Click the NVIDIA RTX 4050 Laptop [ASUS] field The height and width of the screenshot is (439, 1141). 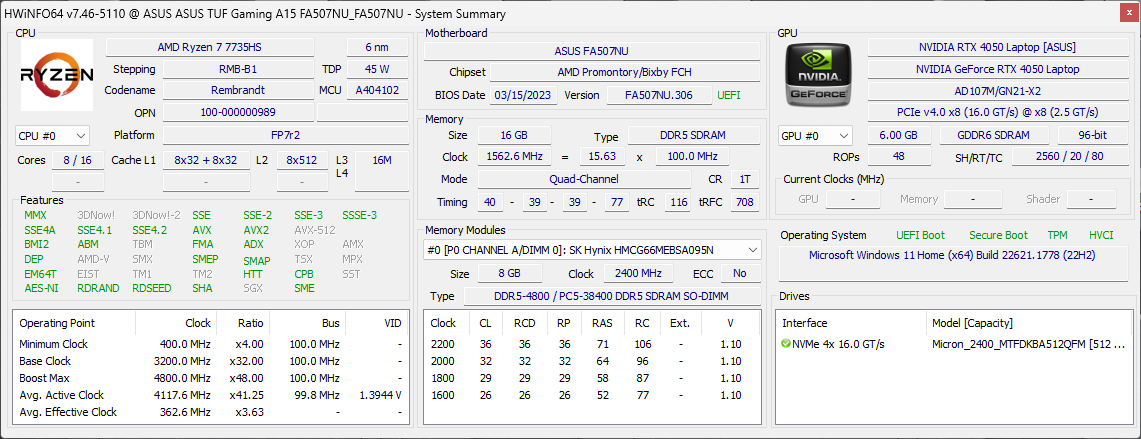(x=996, y=47)
